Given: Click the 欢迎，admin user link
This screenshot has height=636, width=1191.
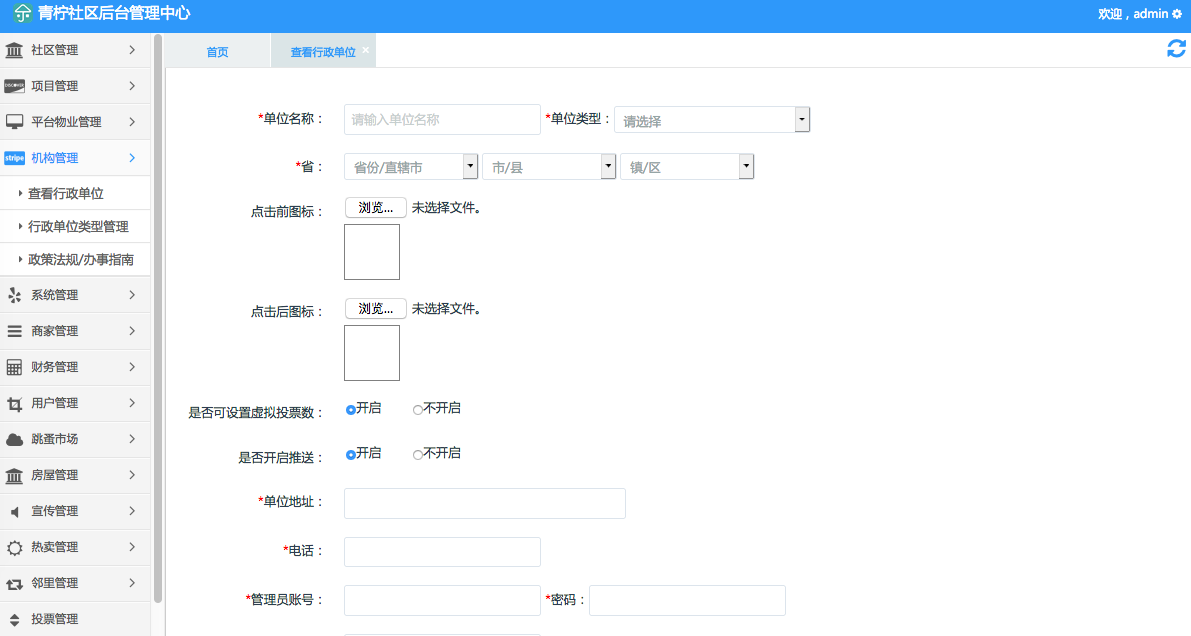Looking at the screenshot, I should coord(1133,14).
